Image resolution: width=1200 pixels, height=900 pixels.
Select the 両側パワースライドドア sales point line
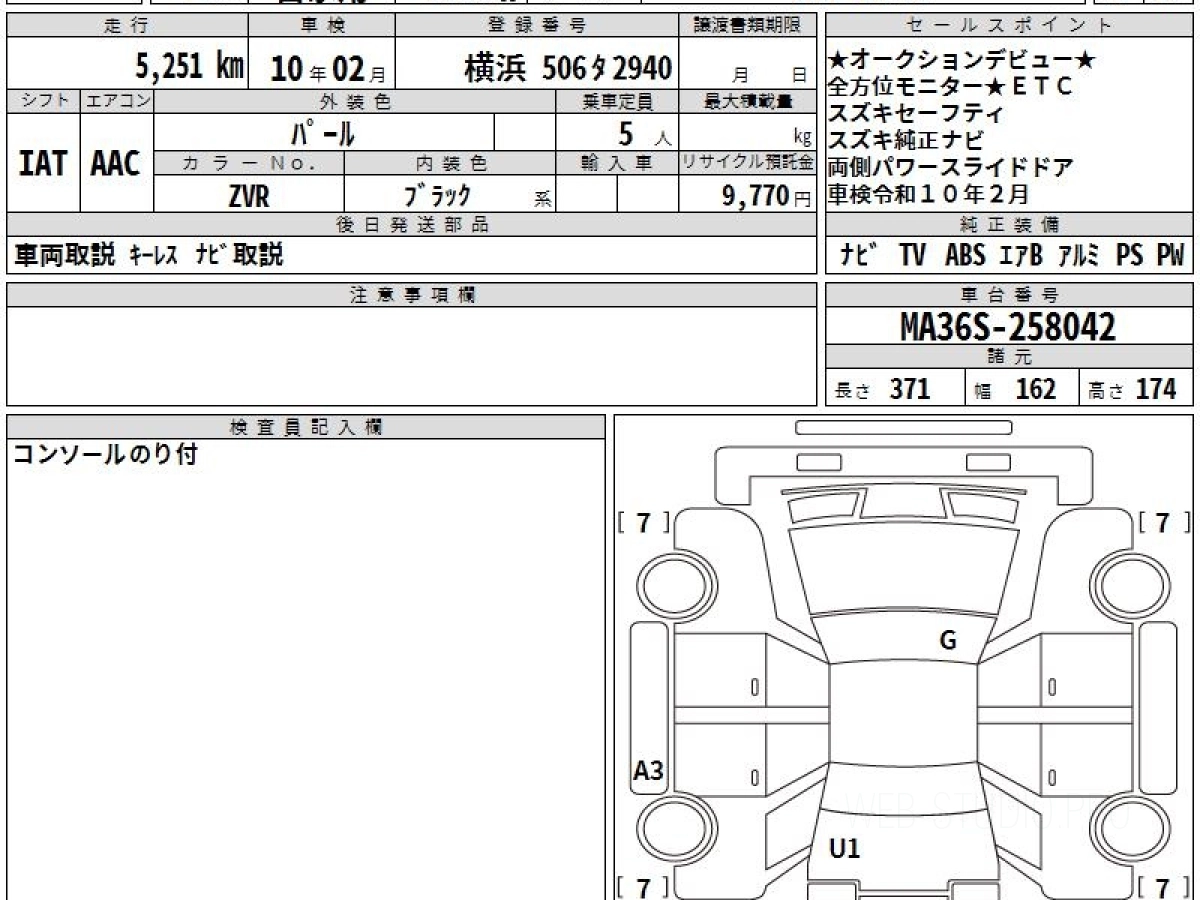click(950, 167)
